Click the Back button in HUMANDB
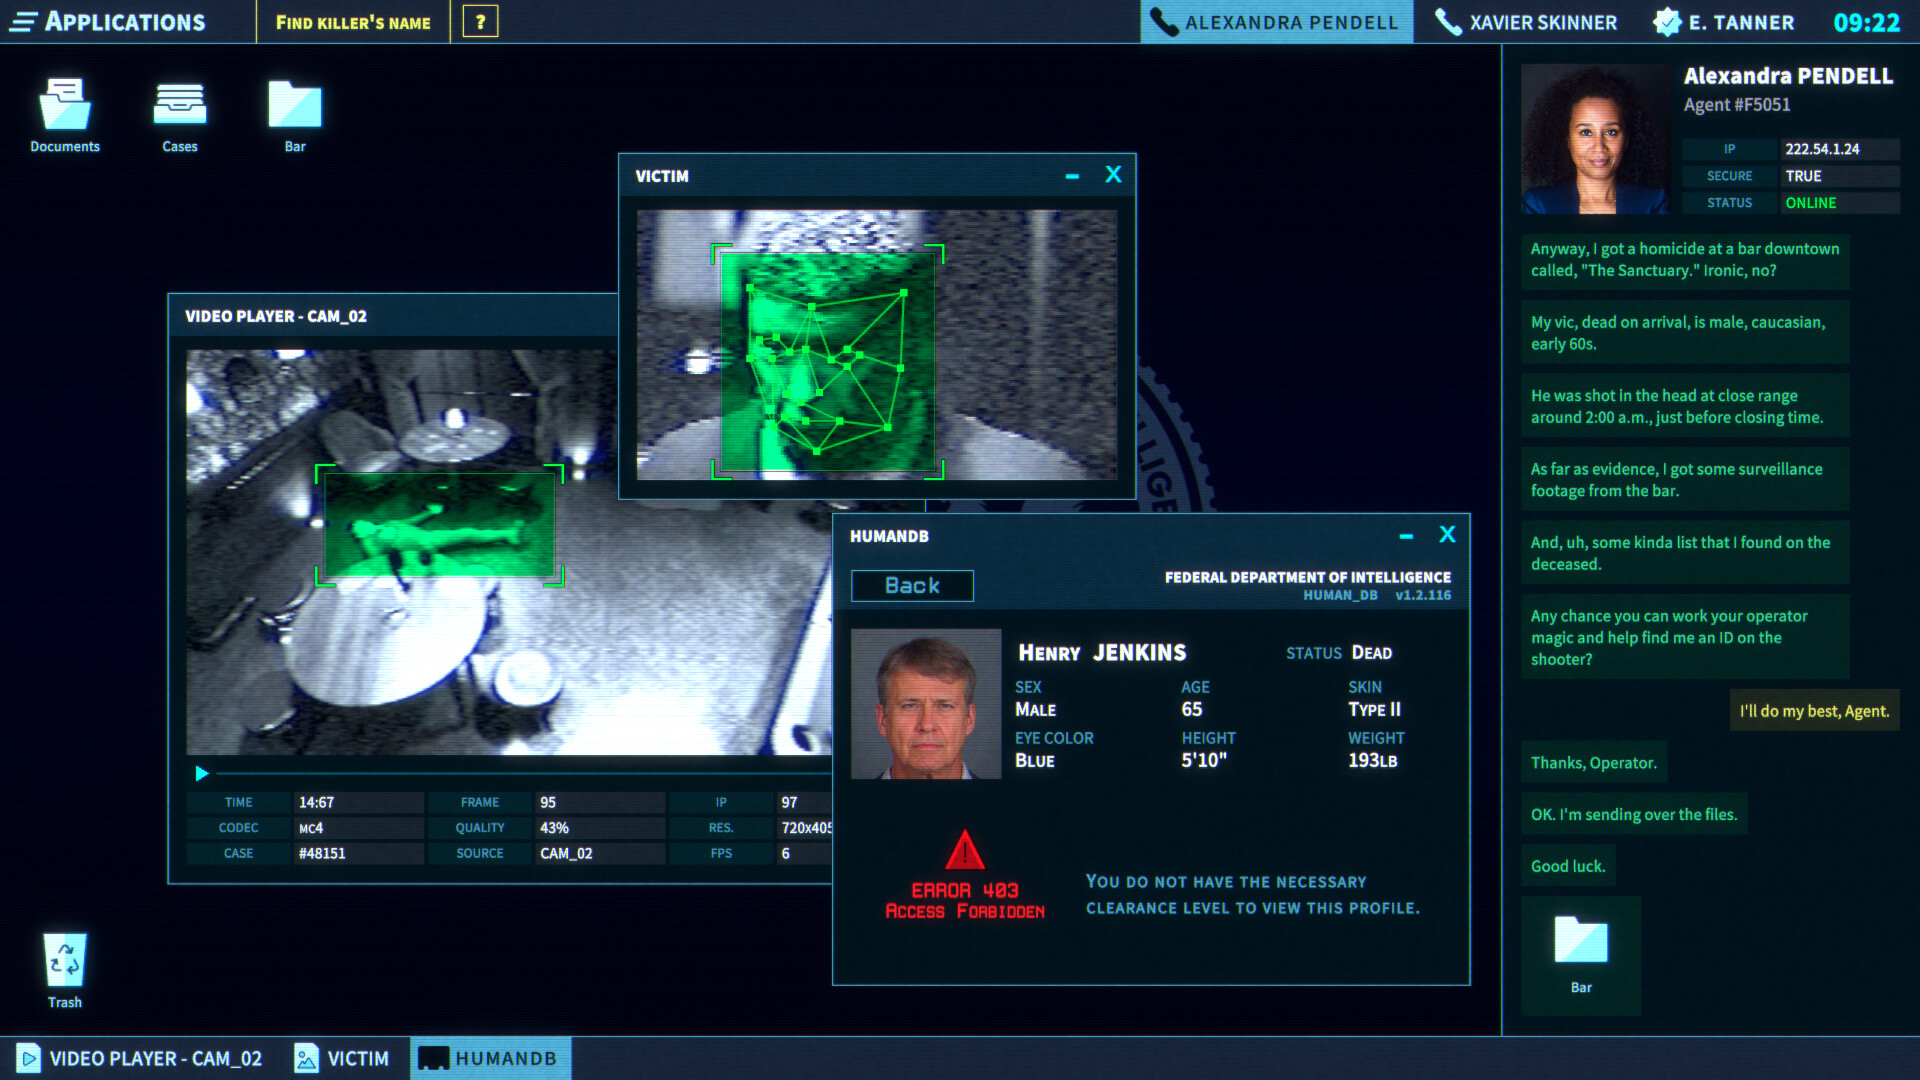The image size is (1920, 1080). [911, 586]
